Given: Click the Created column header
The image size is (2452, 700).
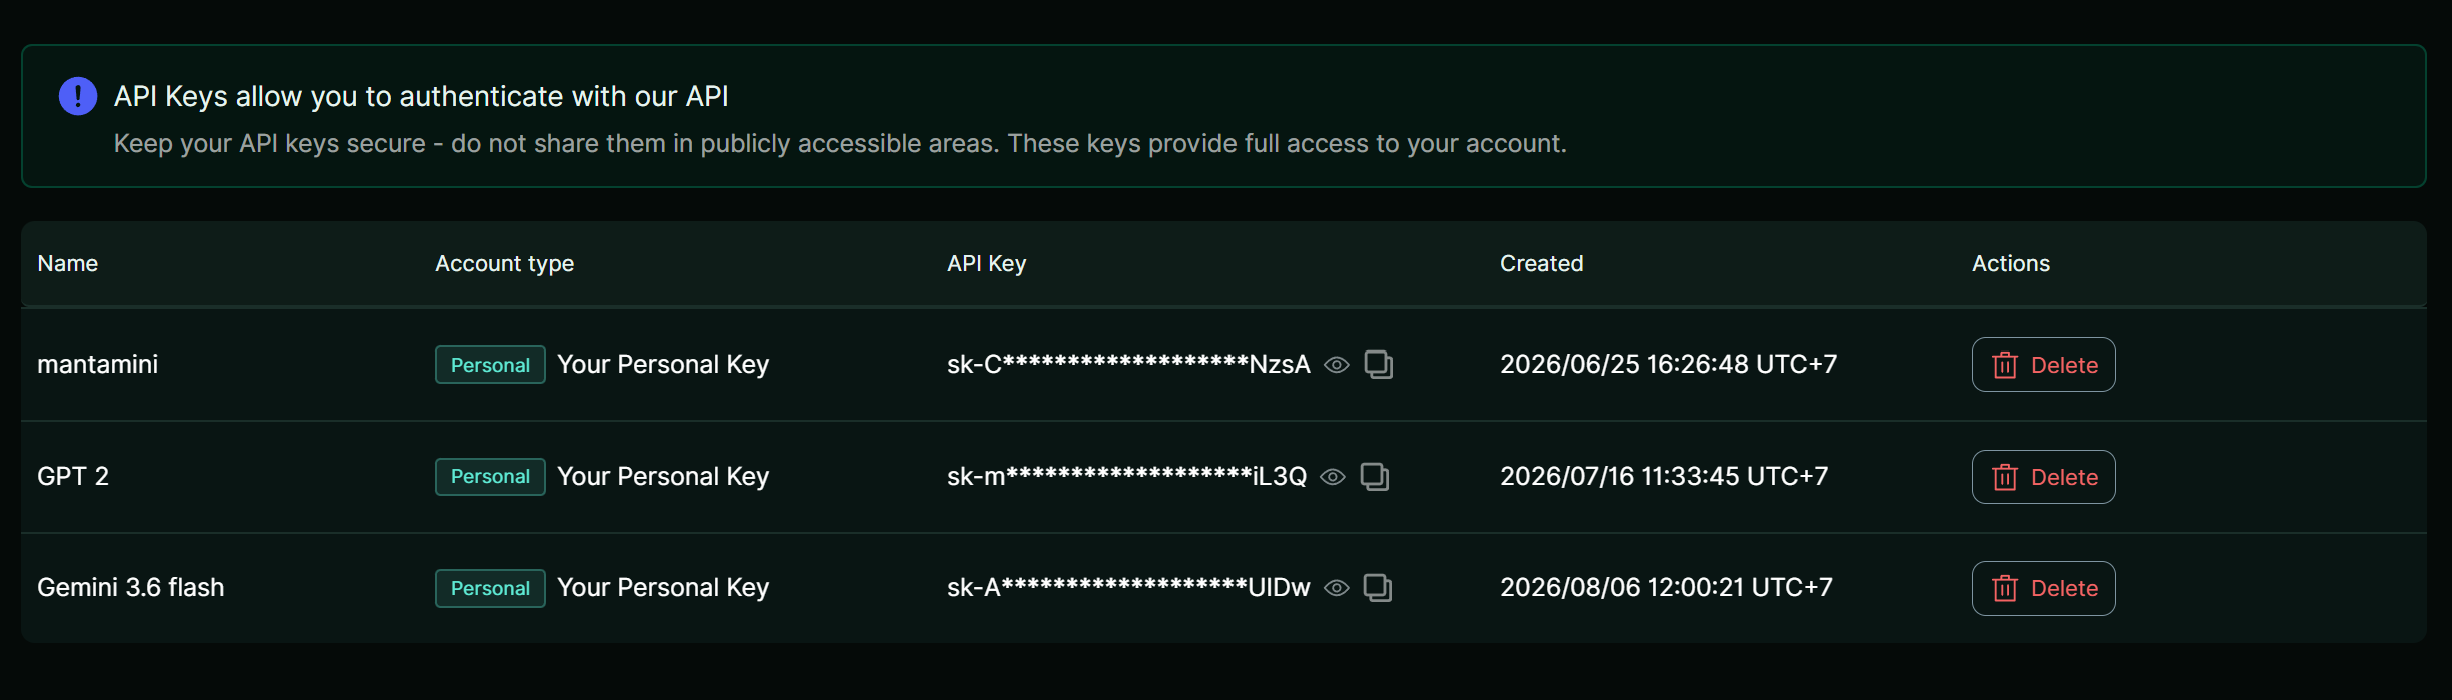Looking at the screenshot, I should click(1542, 263).
